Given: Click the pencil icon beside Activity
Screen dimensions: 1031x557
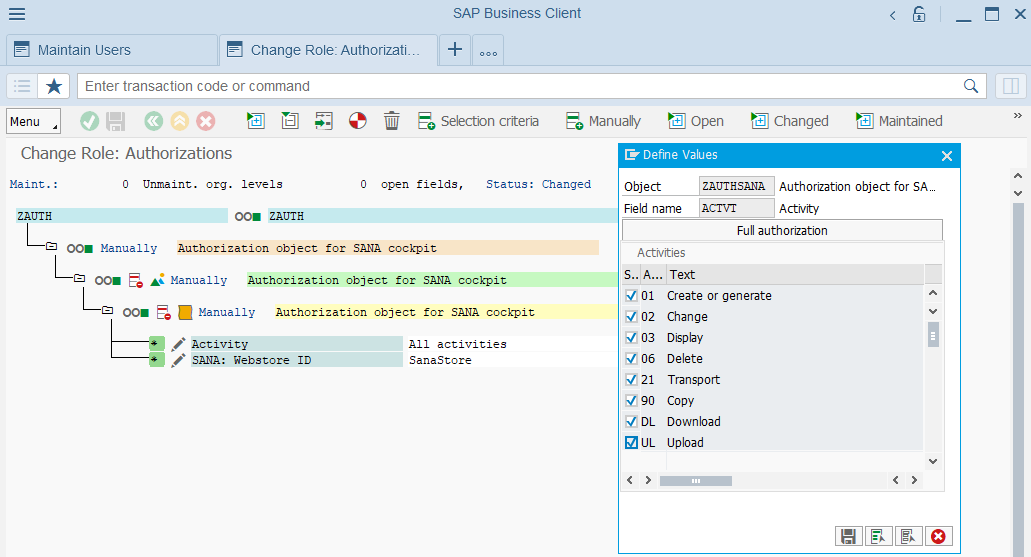Looking at the screenshot, I should coord(178,344).
